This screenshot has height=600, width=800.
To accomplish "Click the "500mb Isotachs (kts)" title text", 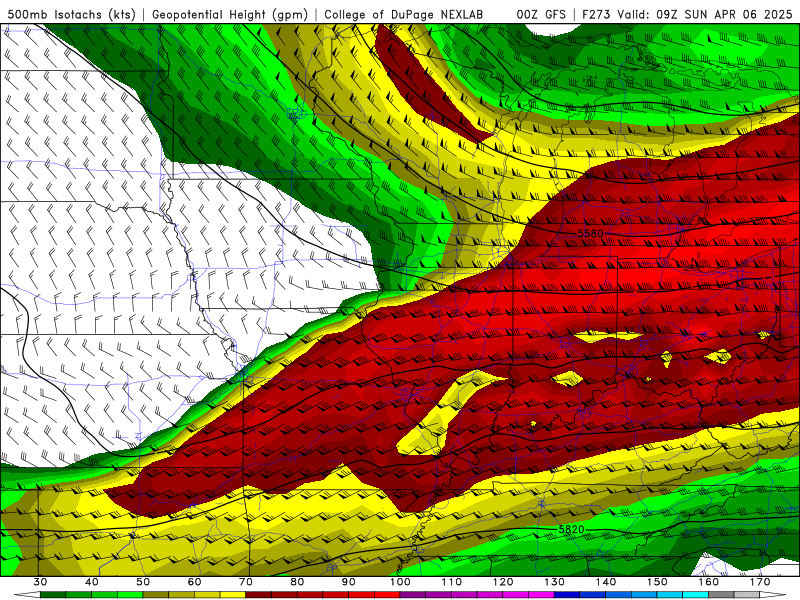I will click(x=71, y=15).
